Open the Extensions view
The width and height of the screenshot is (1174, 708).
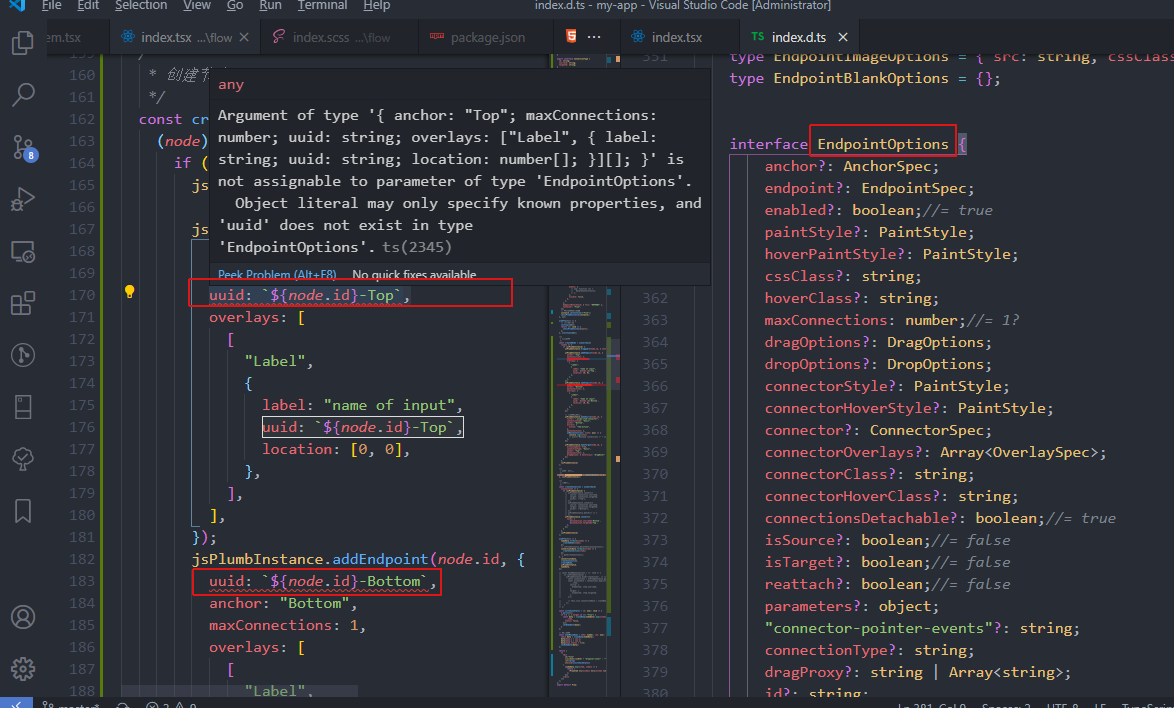[22, 303]
